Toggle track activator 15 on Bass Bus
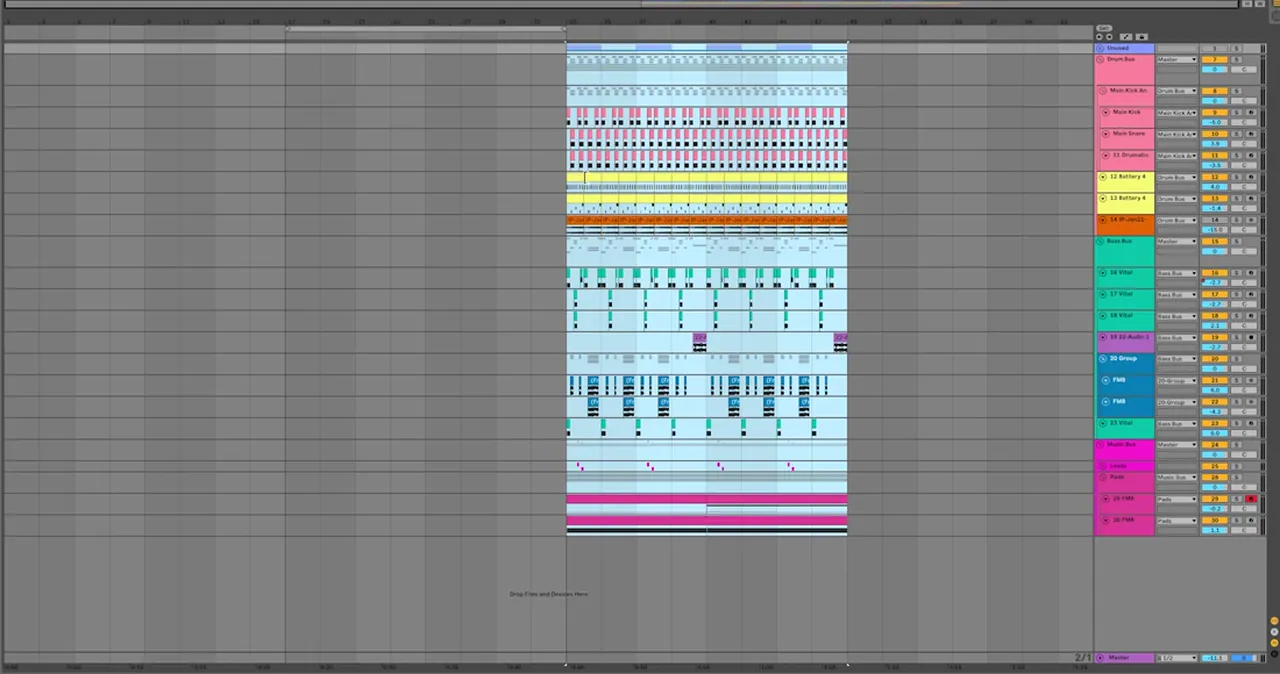 [x=1214, y=241]
